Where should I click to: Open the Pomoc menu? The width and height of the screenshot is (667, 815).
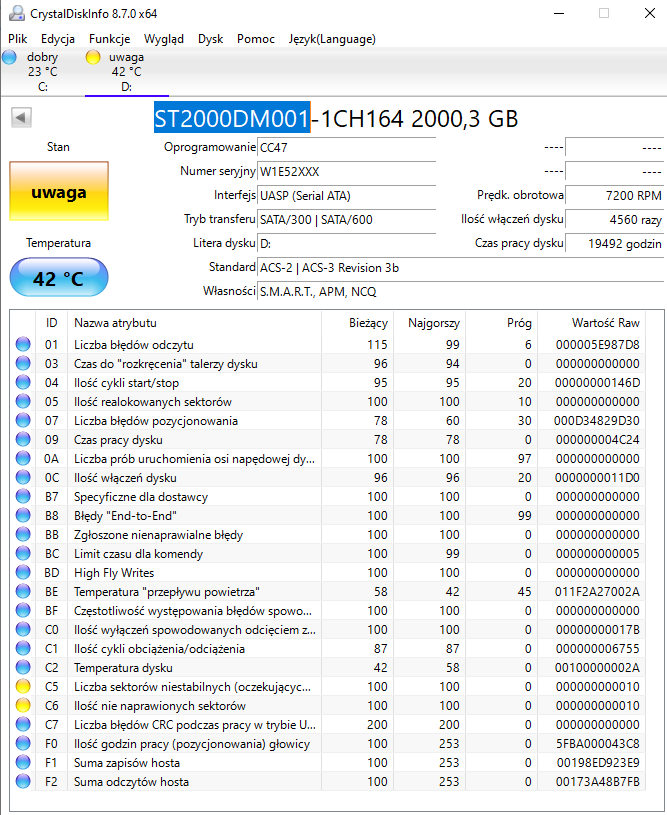coord(256,39)
